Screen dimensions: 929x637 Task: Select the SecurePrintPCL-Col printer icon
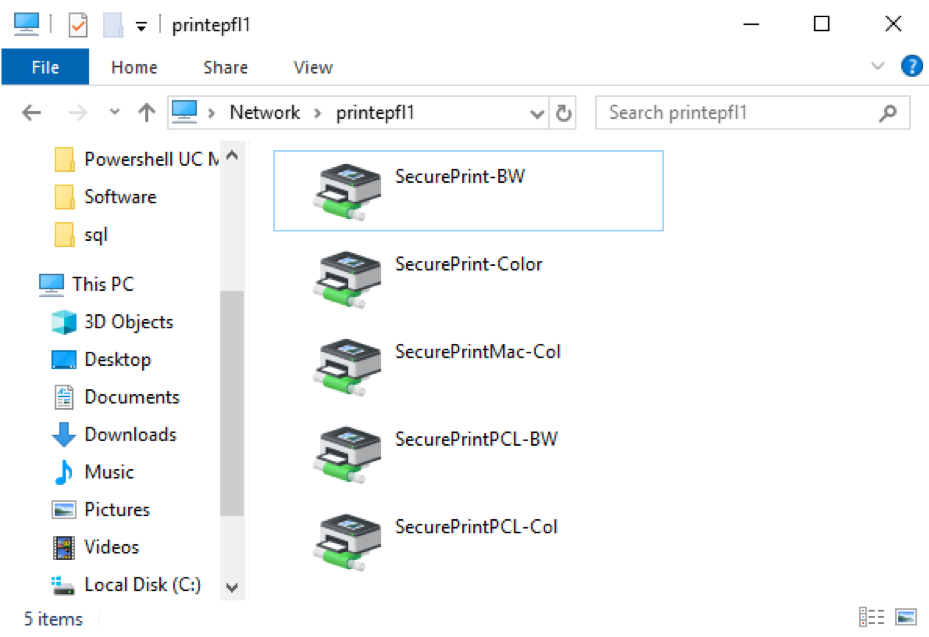pos(347,542)
